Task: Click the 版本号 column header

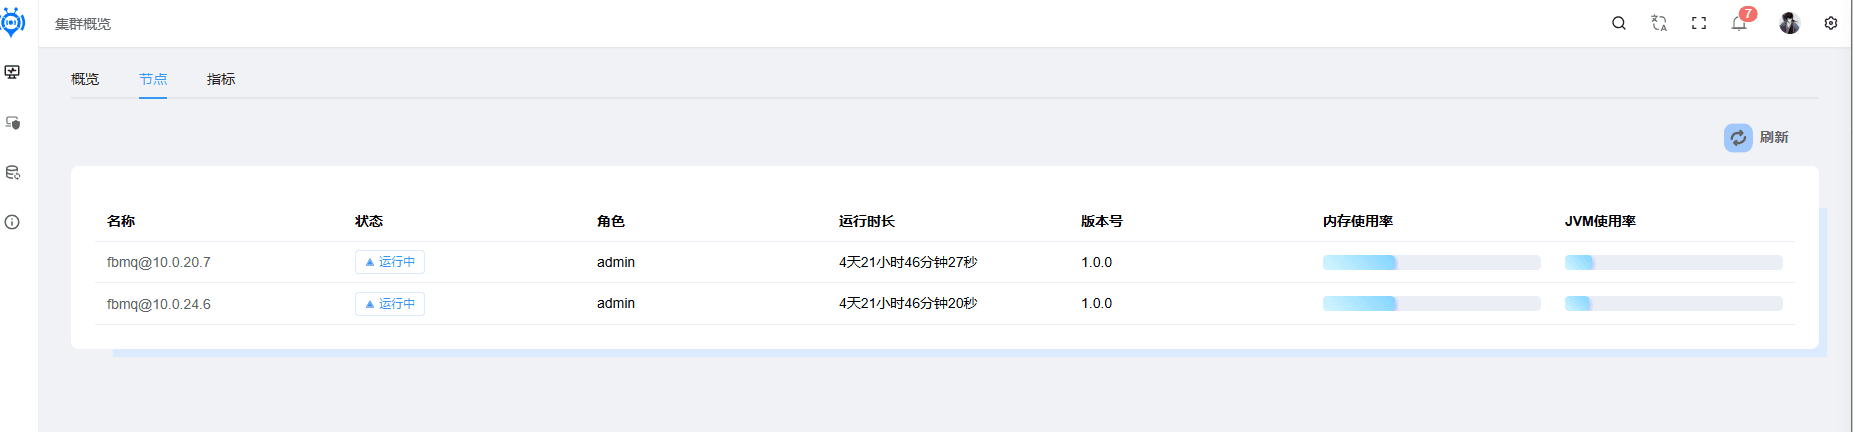Action: 1102,221
